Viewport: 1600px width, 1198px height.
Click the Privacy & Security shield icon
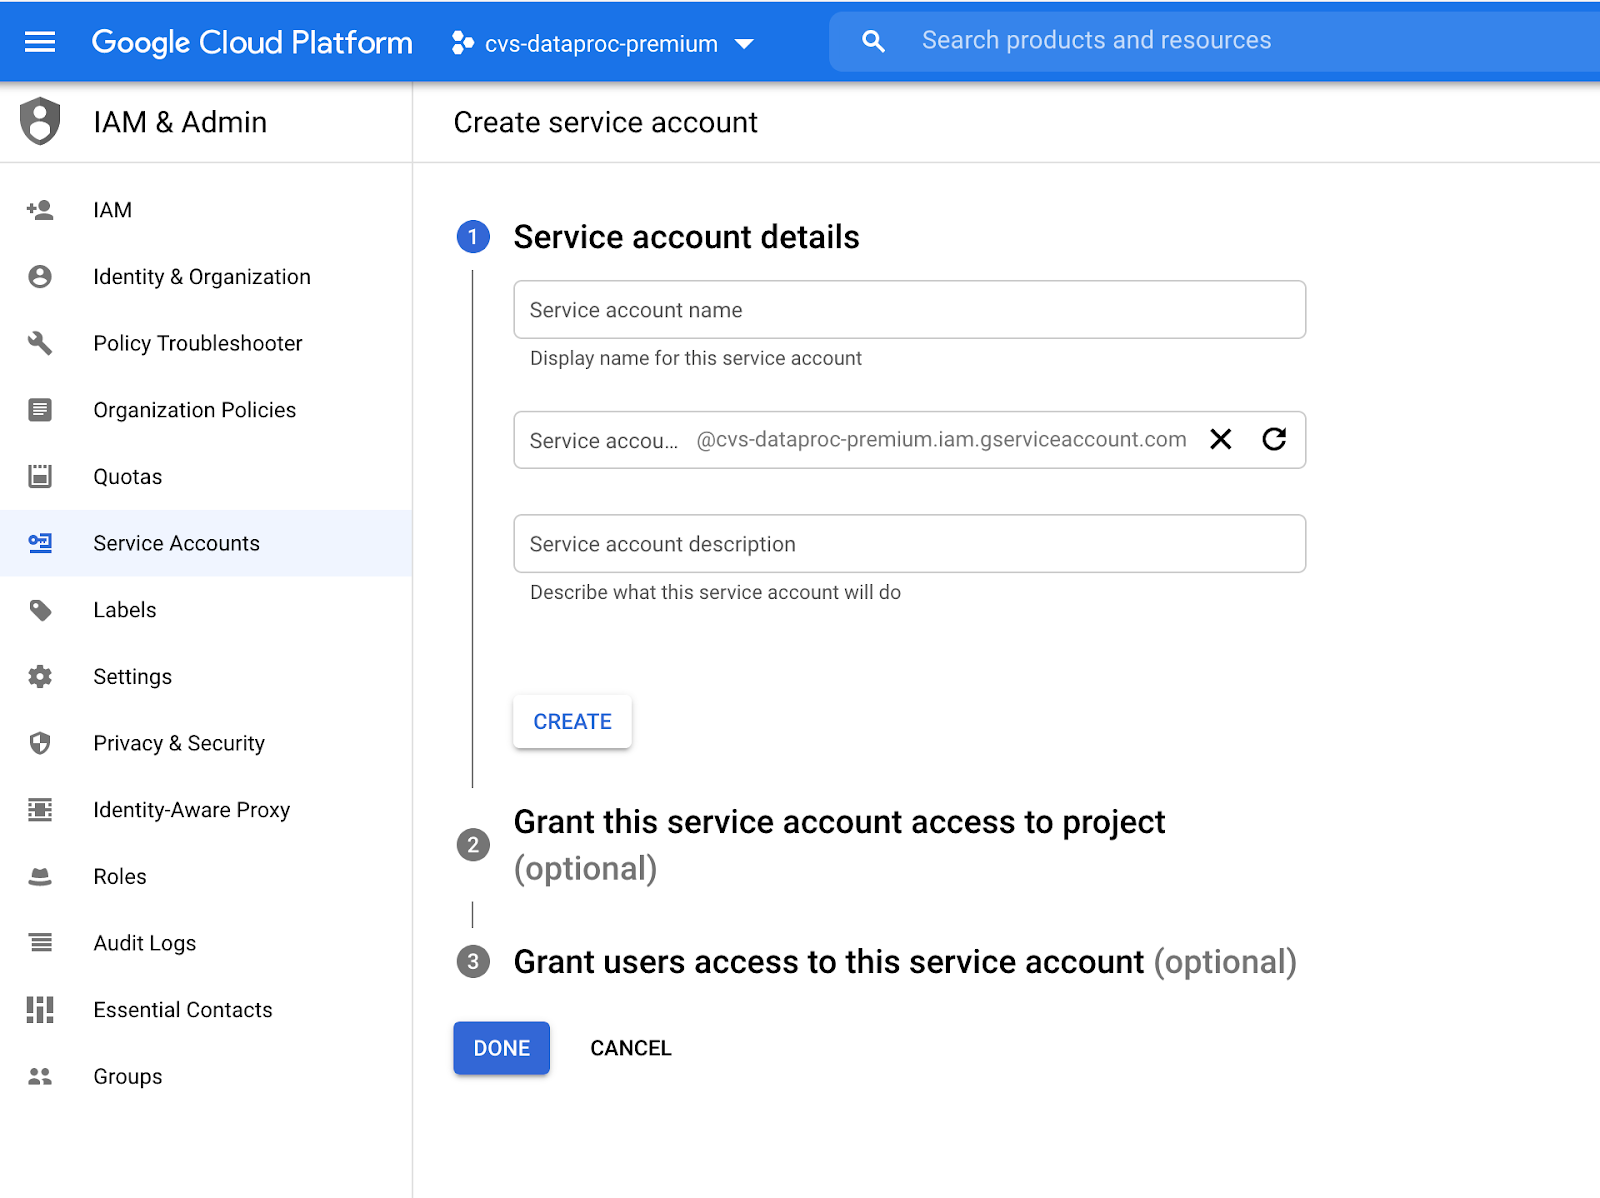40,743
